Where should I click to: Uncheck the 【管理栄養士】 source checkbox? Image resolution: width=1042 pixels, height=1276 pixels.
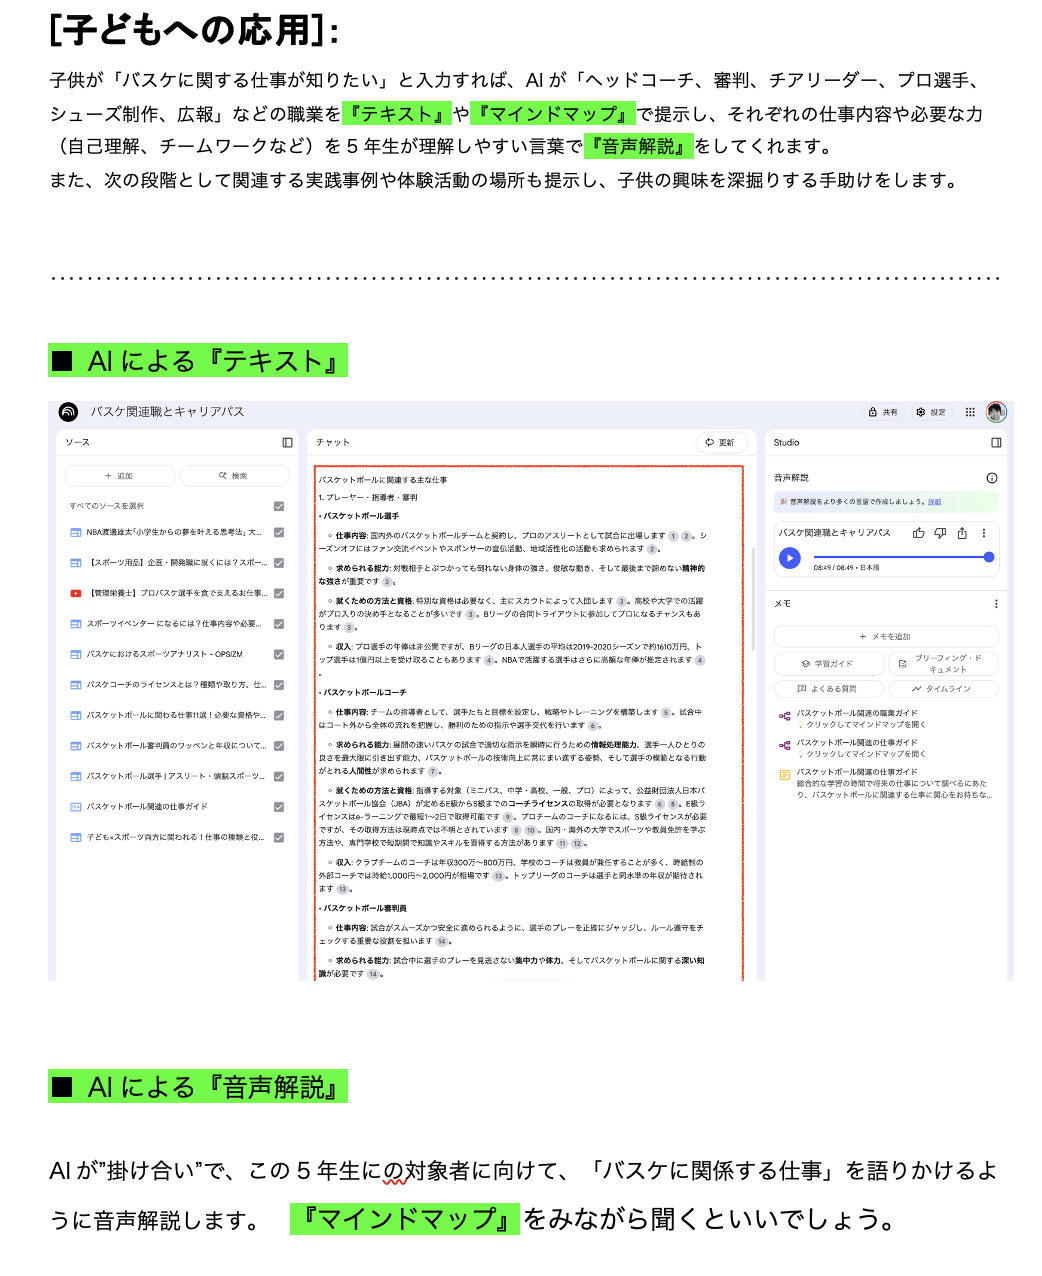coord(279,593)
